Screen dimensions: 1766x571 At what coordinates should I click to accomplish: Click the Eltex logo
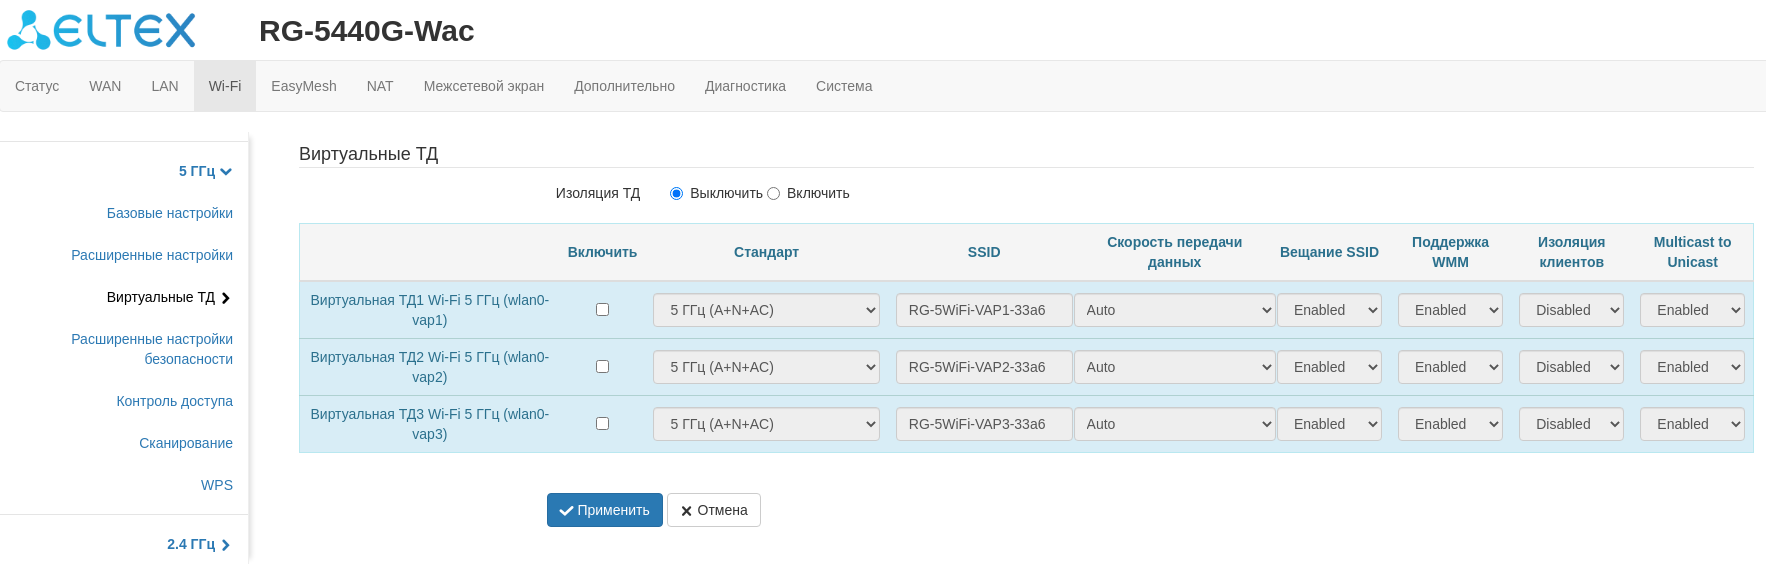coord(101,30)
